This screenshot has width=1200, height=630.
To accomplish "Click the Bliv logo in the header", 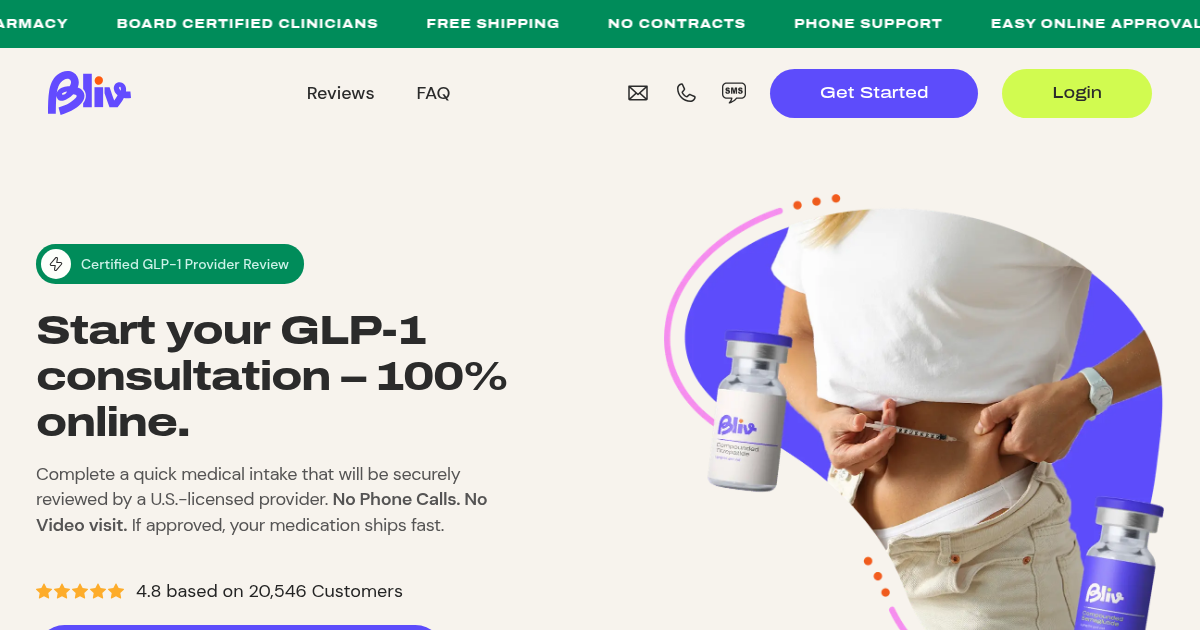I will coord(89,93).
